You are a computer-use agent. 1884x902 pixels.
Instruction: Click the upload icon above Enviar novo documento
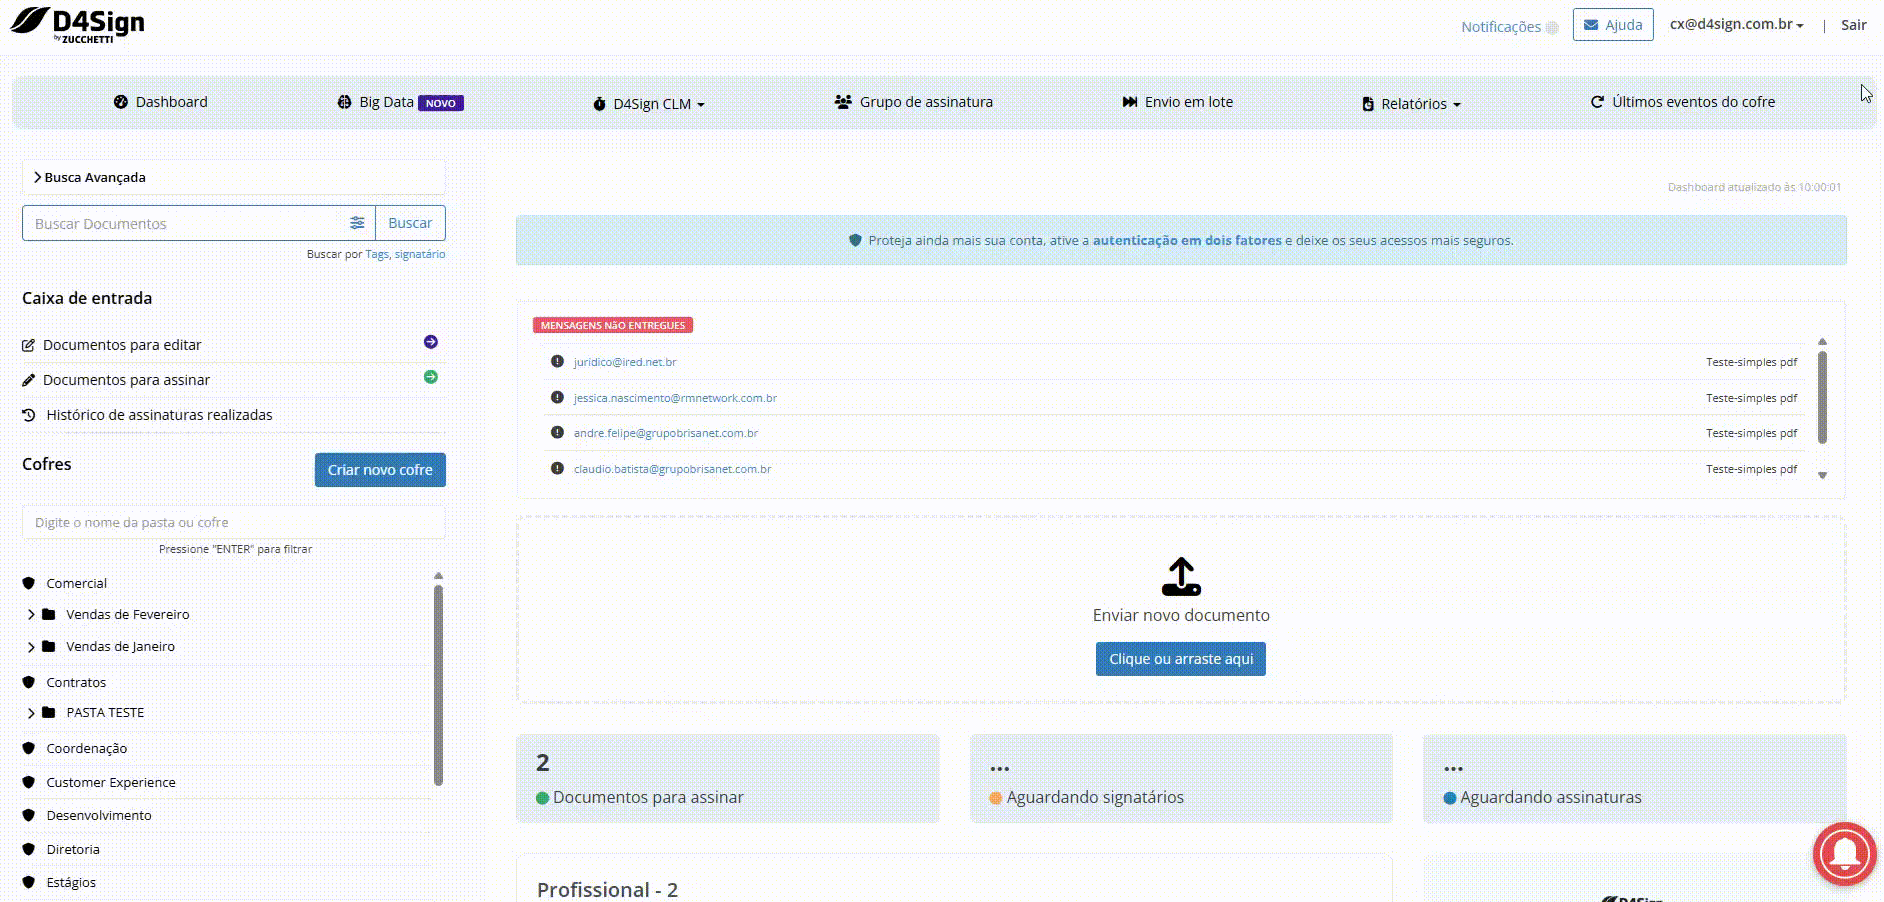[1180, 577]
